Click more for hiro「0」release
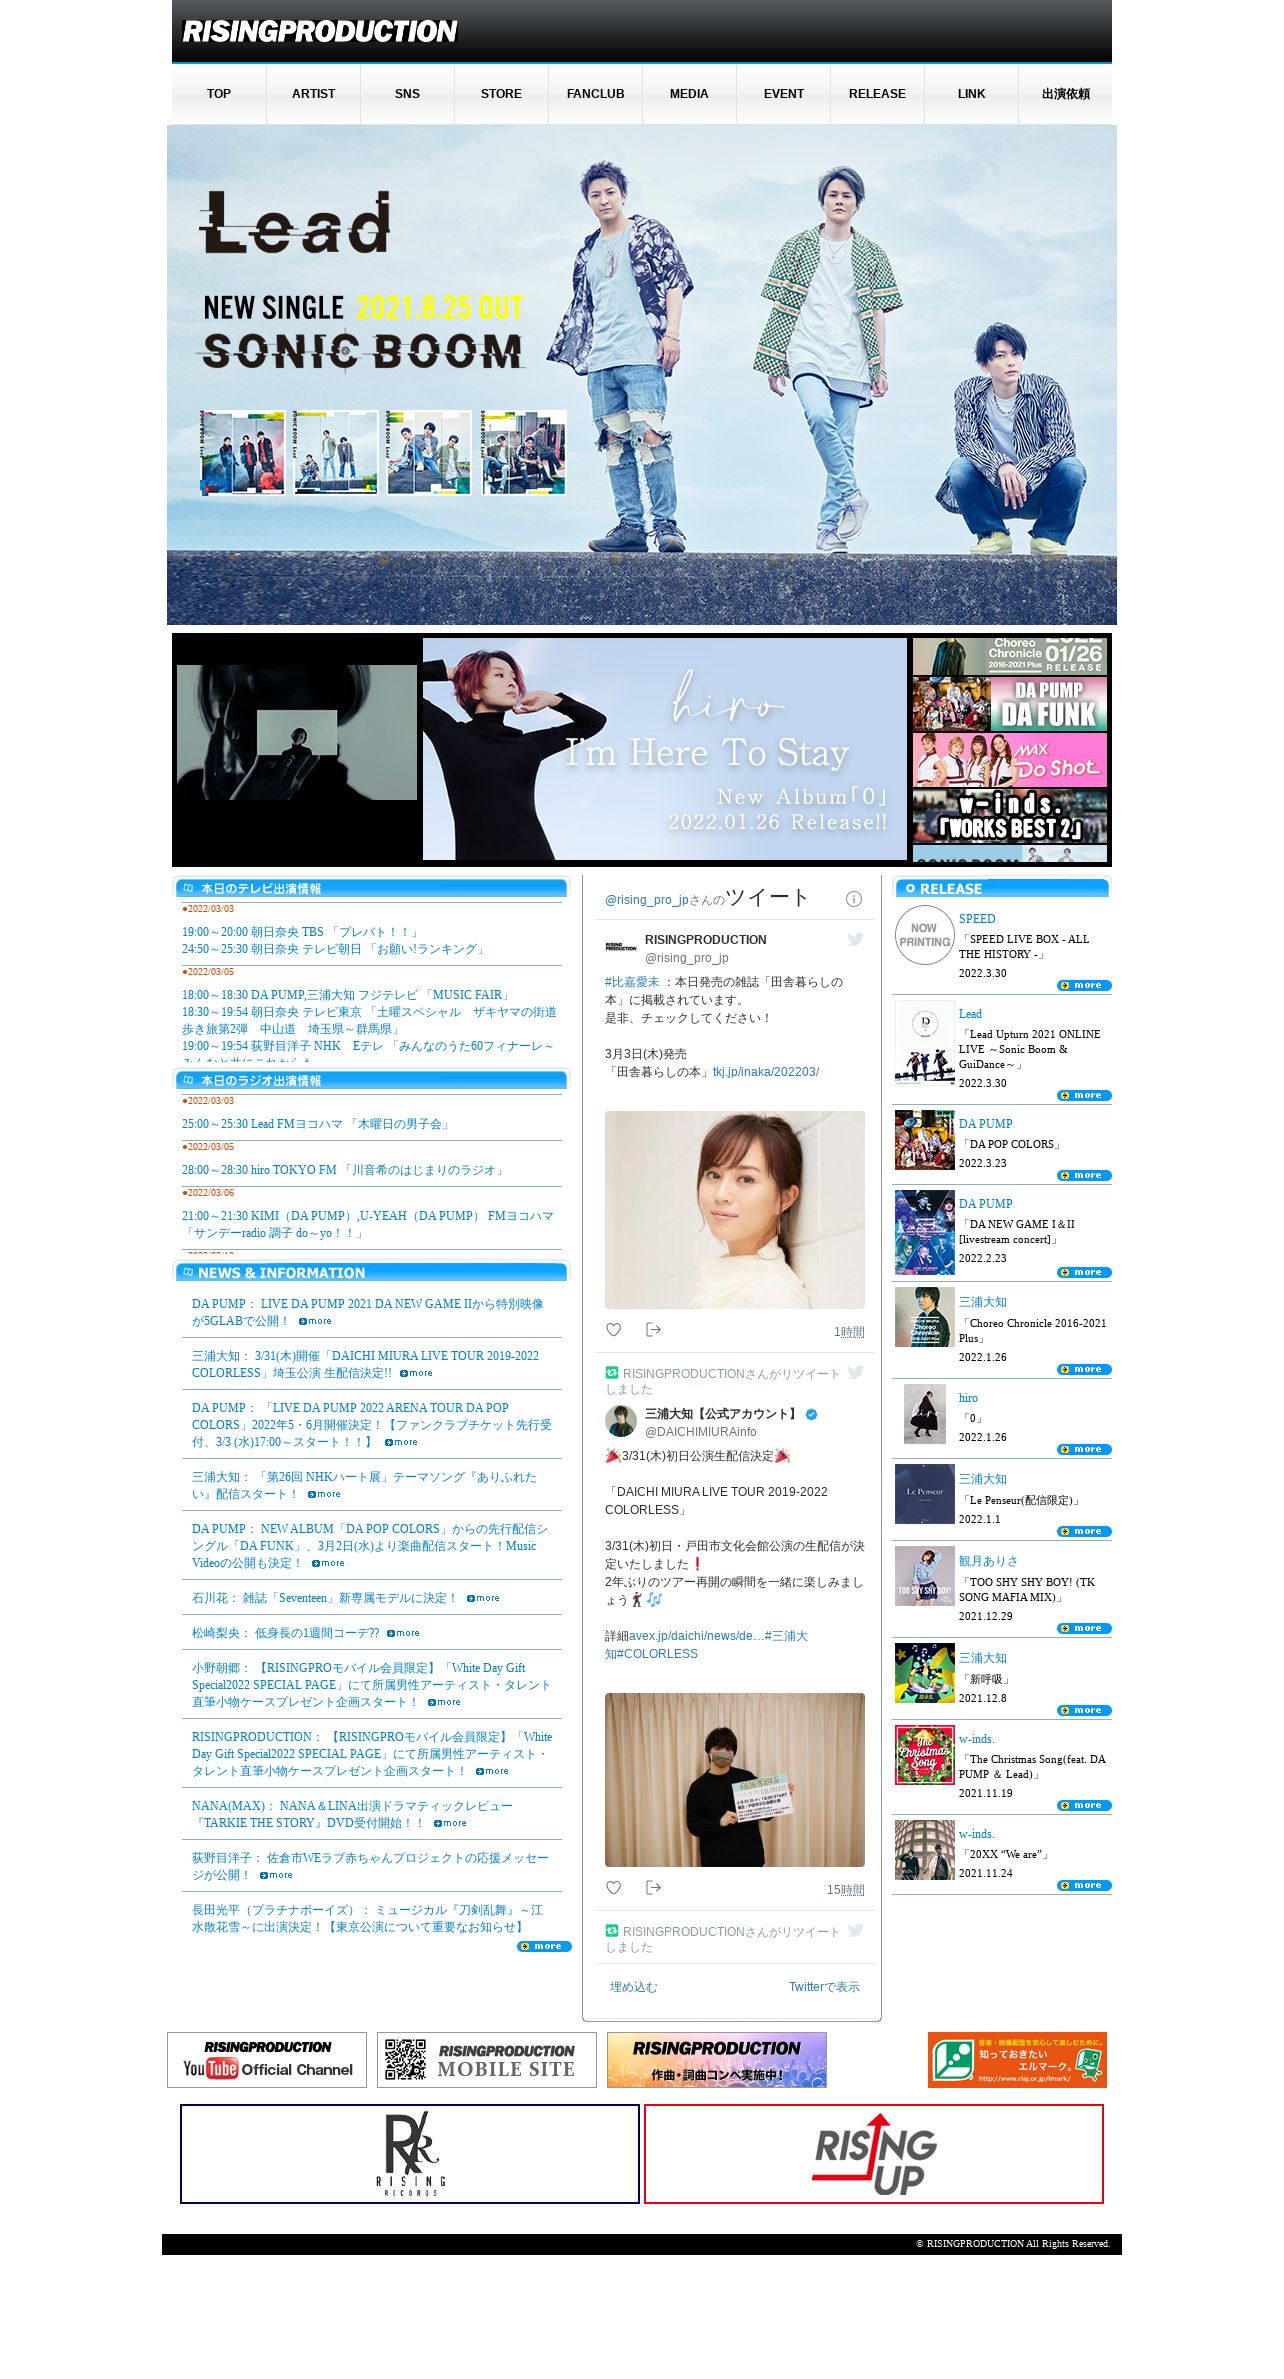 pyautogui.click(x=1084, y=1449)
